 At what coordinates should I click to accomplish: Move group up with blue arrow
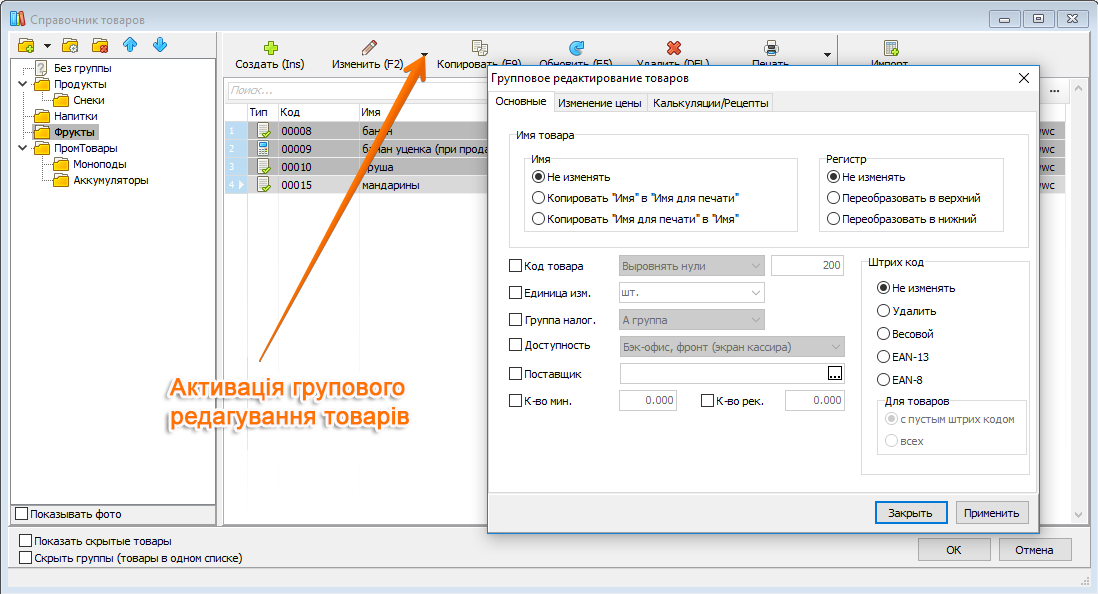tap(130, 45)
